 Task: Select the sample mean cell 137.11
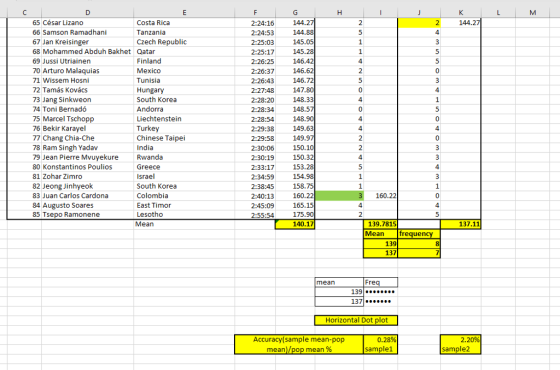point(461,224)
